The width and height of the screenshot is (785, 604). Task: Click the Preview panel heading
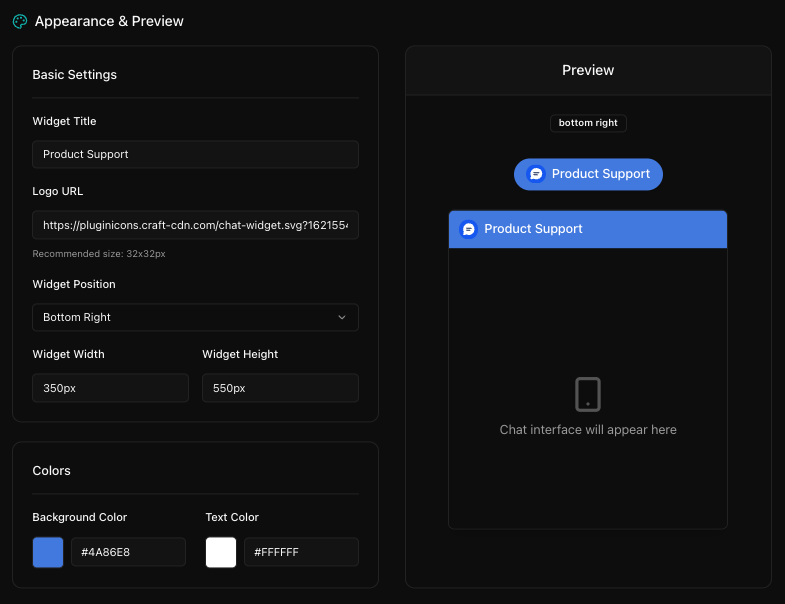(588, 70)
